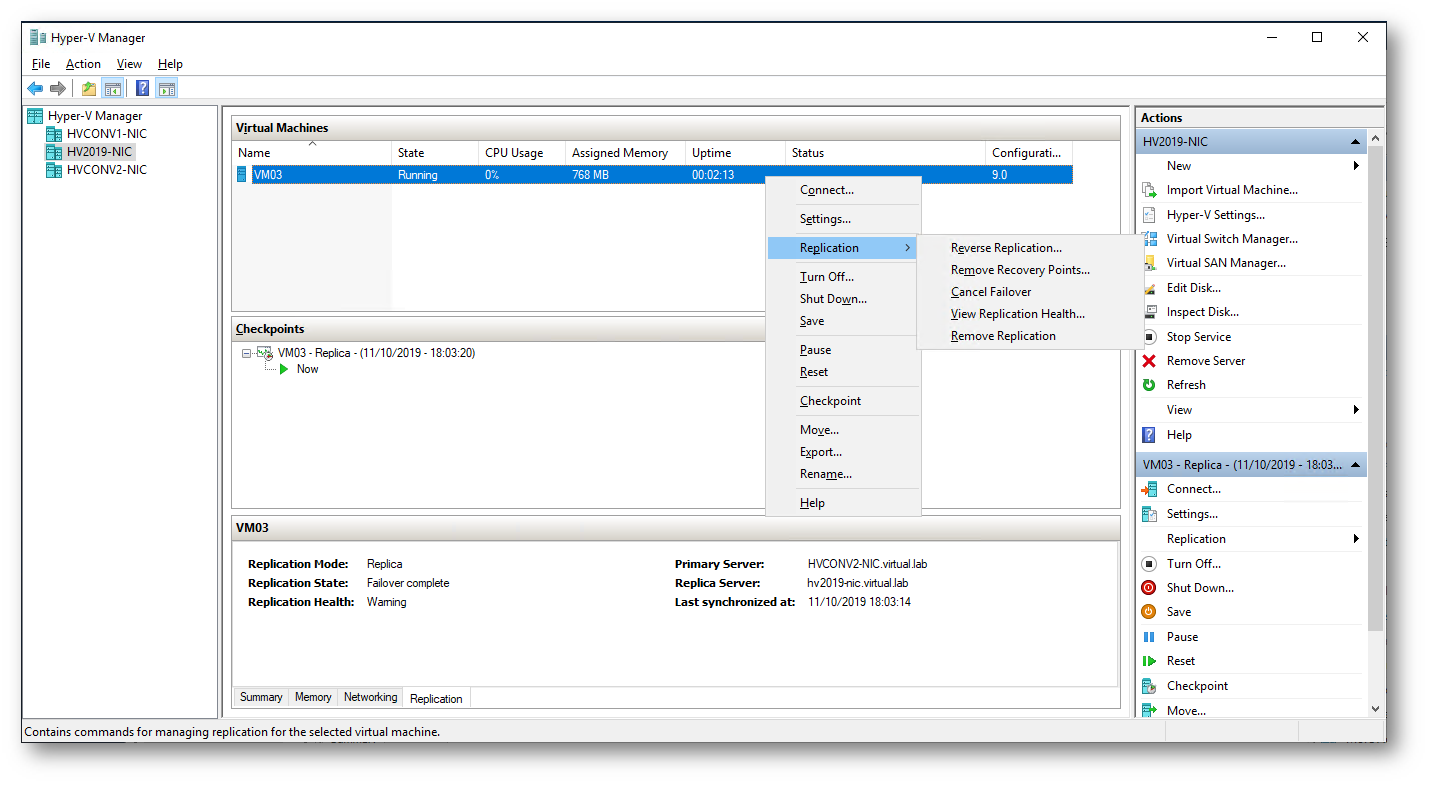1429x785 pixels.
Task: Switch to the Memory tab
Action: pyautogui.click(x=313, y=697)
